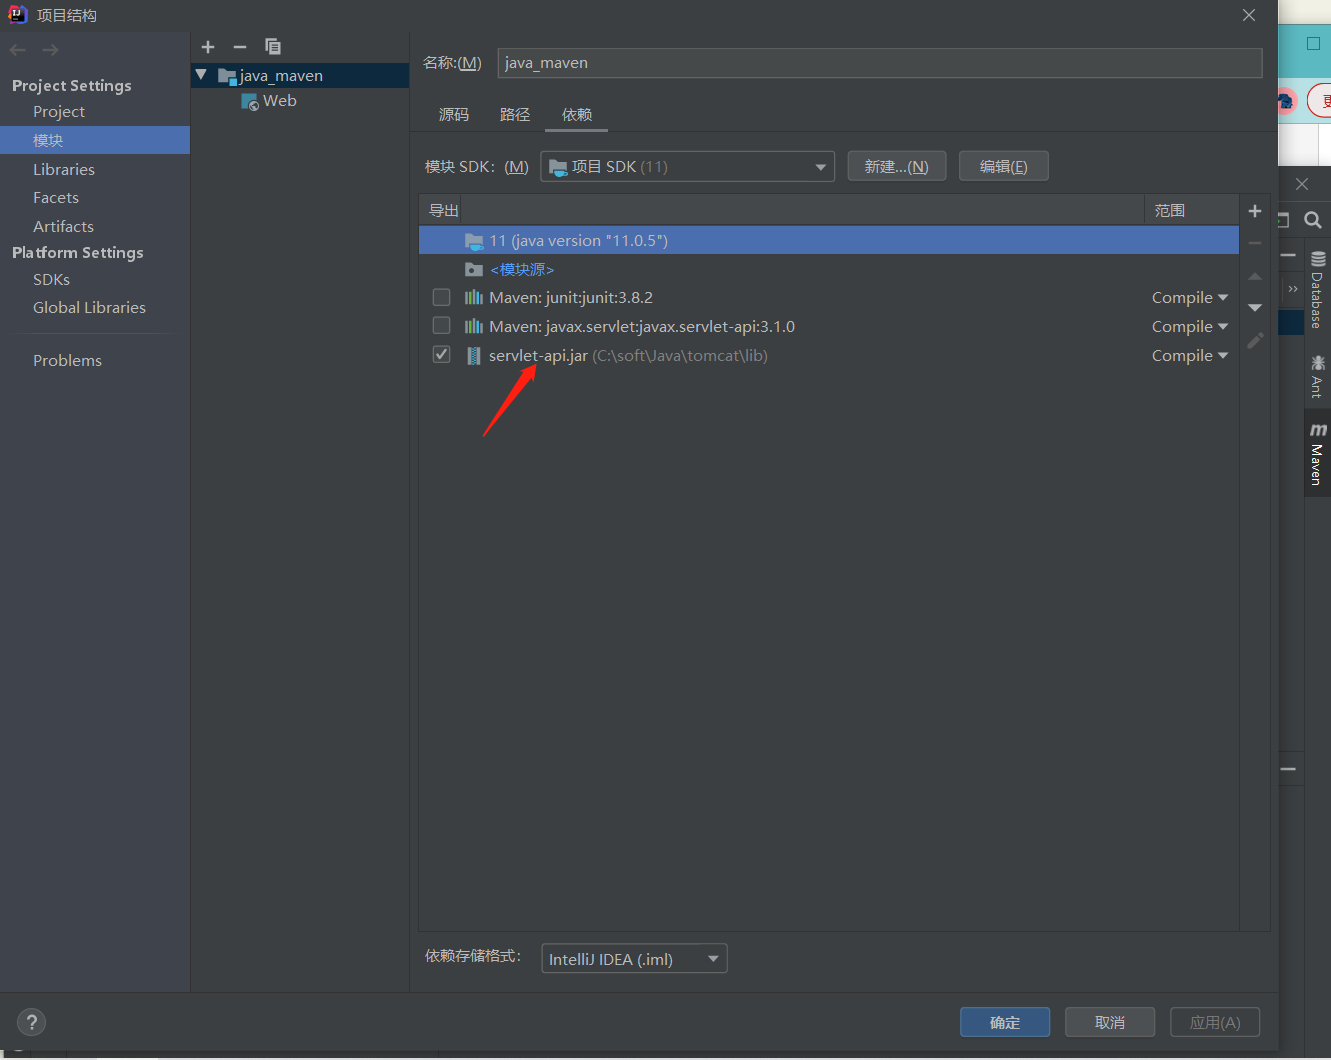1331x1060 pixels.
Task: Open the Ant tool window tab
Action: click(1317, 376)
